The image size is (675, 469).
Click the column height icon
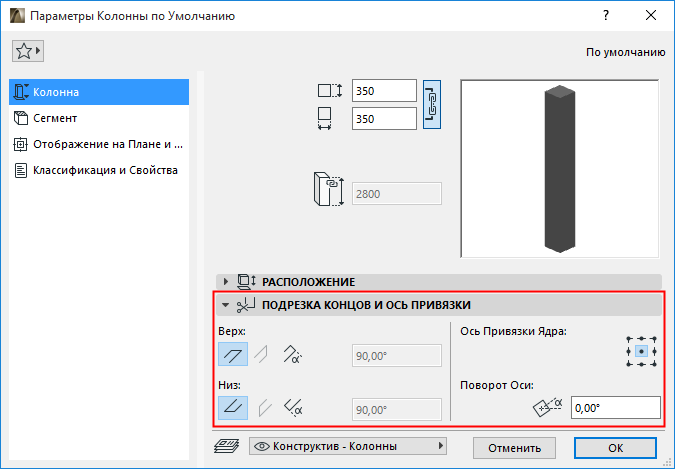pyautogui.click(x=329, y=189)
